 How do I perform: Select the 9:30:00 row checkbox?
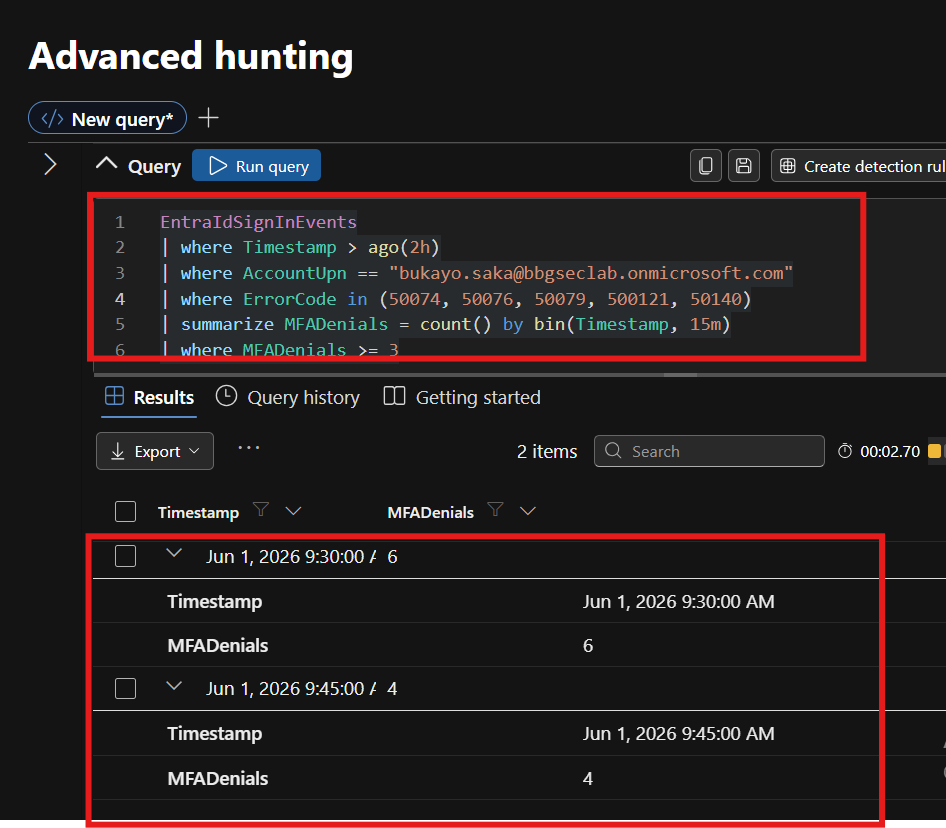click(125, 556)
